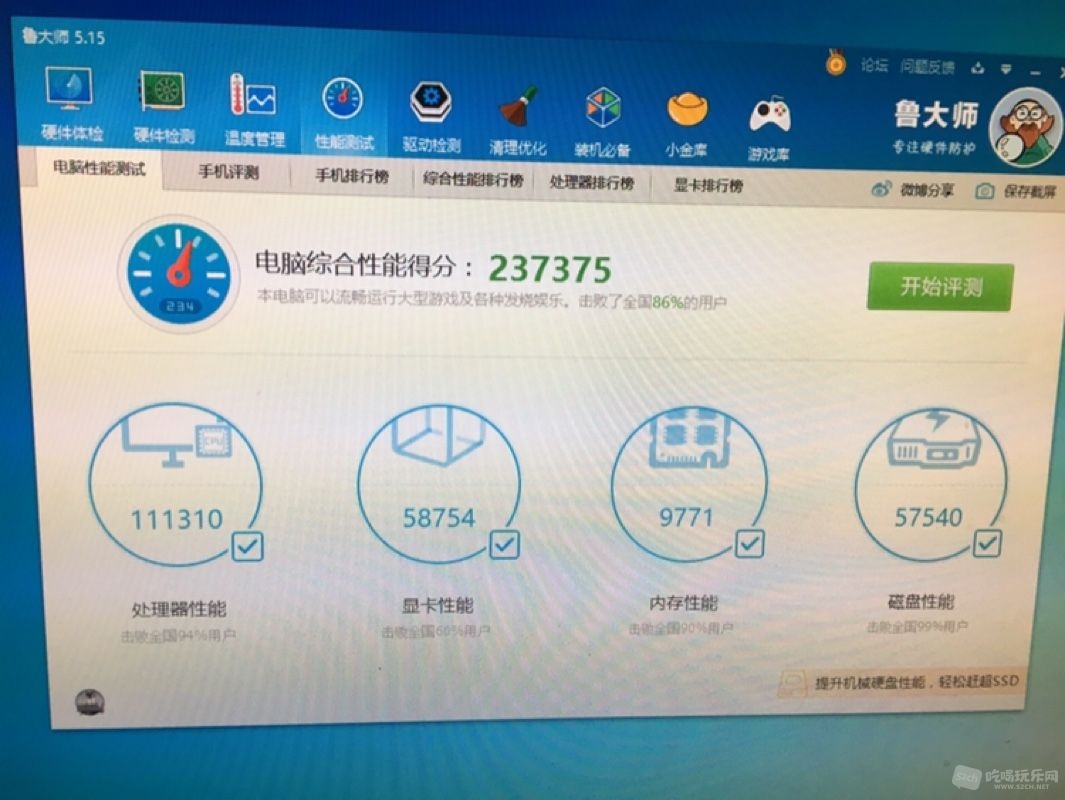Open 温度管理 temperature management icon
1065x800 pixels.
click(x=253, y=95)
